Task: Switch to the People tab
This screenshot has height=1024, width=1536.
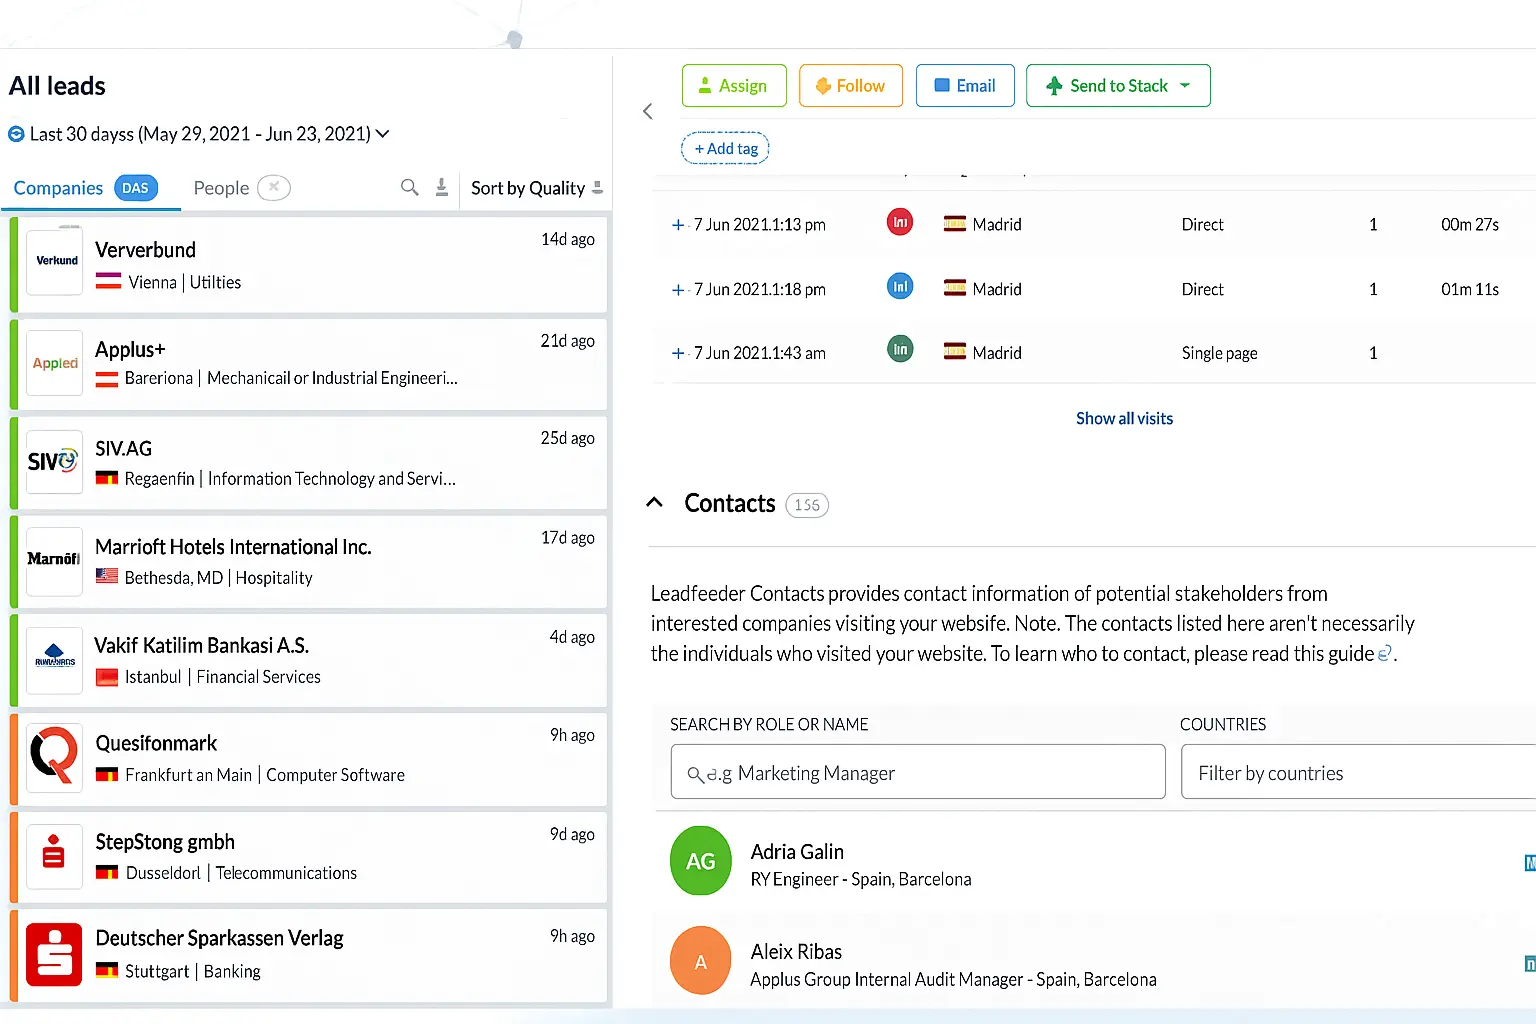Action: point(221,188)
